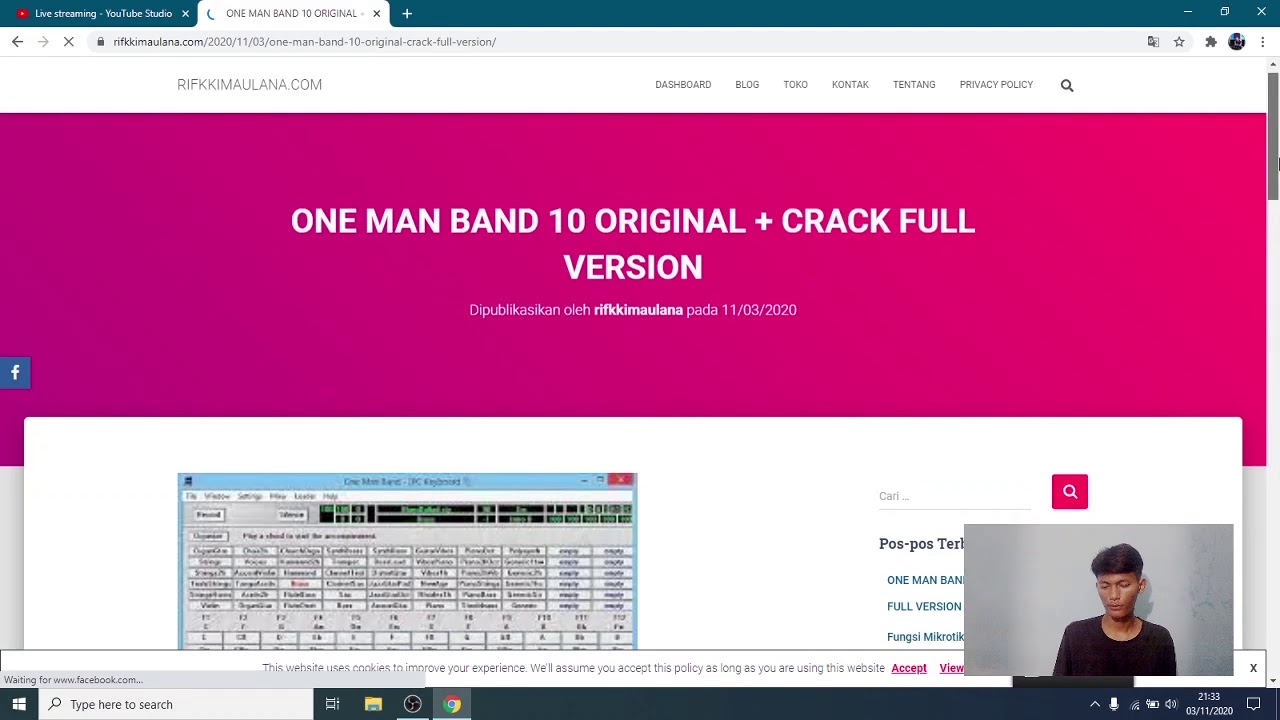Viewport: 1280px width, 720px height.
Task: Open the Chrome three-dot menu
Action: (x=1263, y=42)
